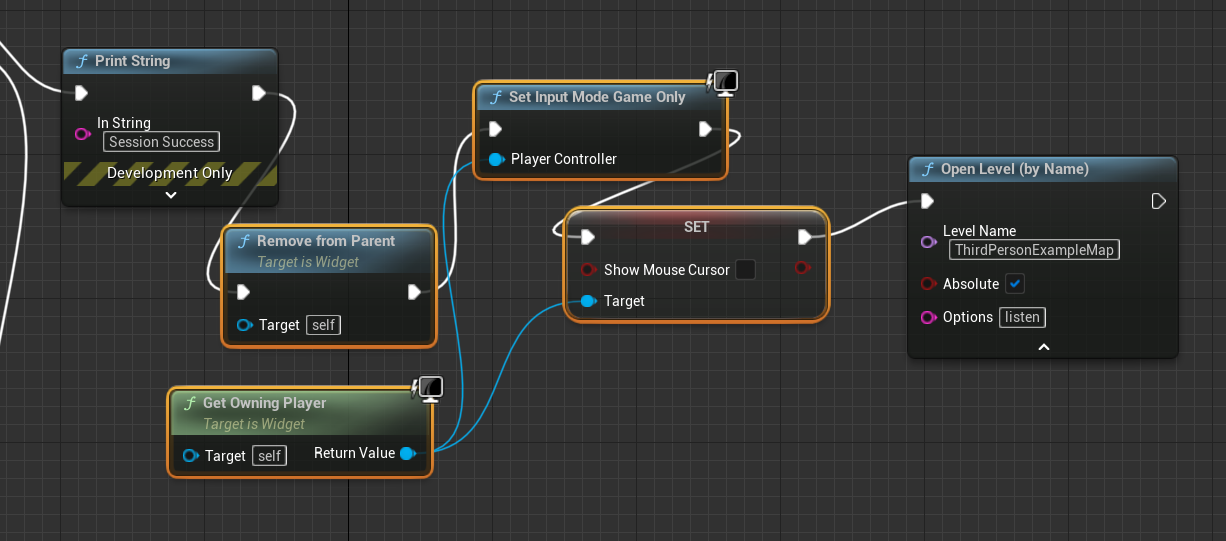1226x541 pixels.
Task: Select the Get Owning Player node header
Action: [x=299, y=412]
